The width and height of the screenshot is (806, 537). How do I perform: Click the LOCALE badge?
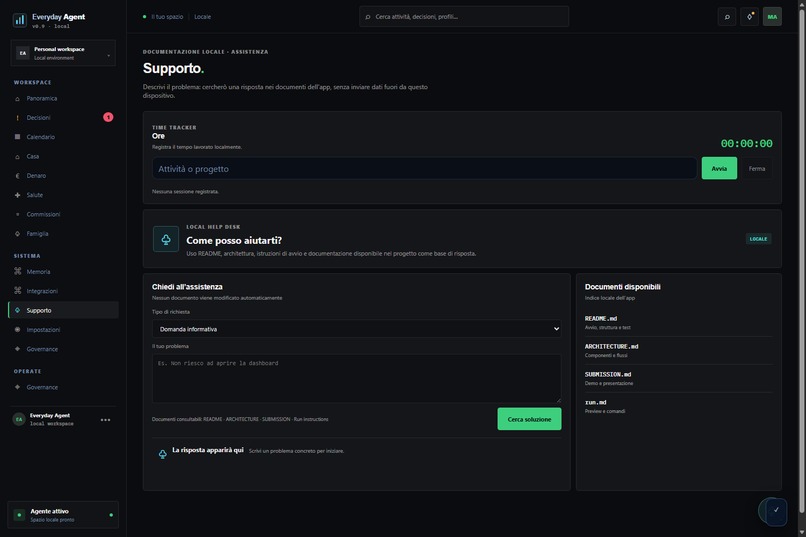(758, 239)
